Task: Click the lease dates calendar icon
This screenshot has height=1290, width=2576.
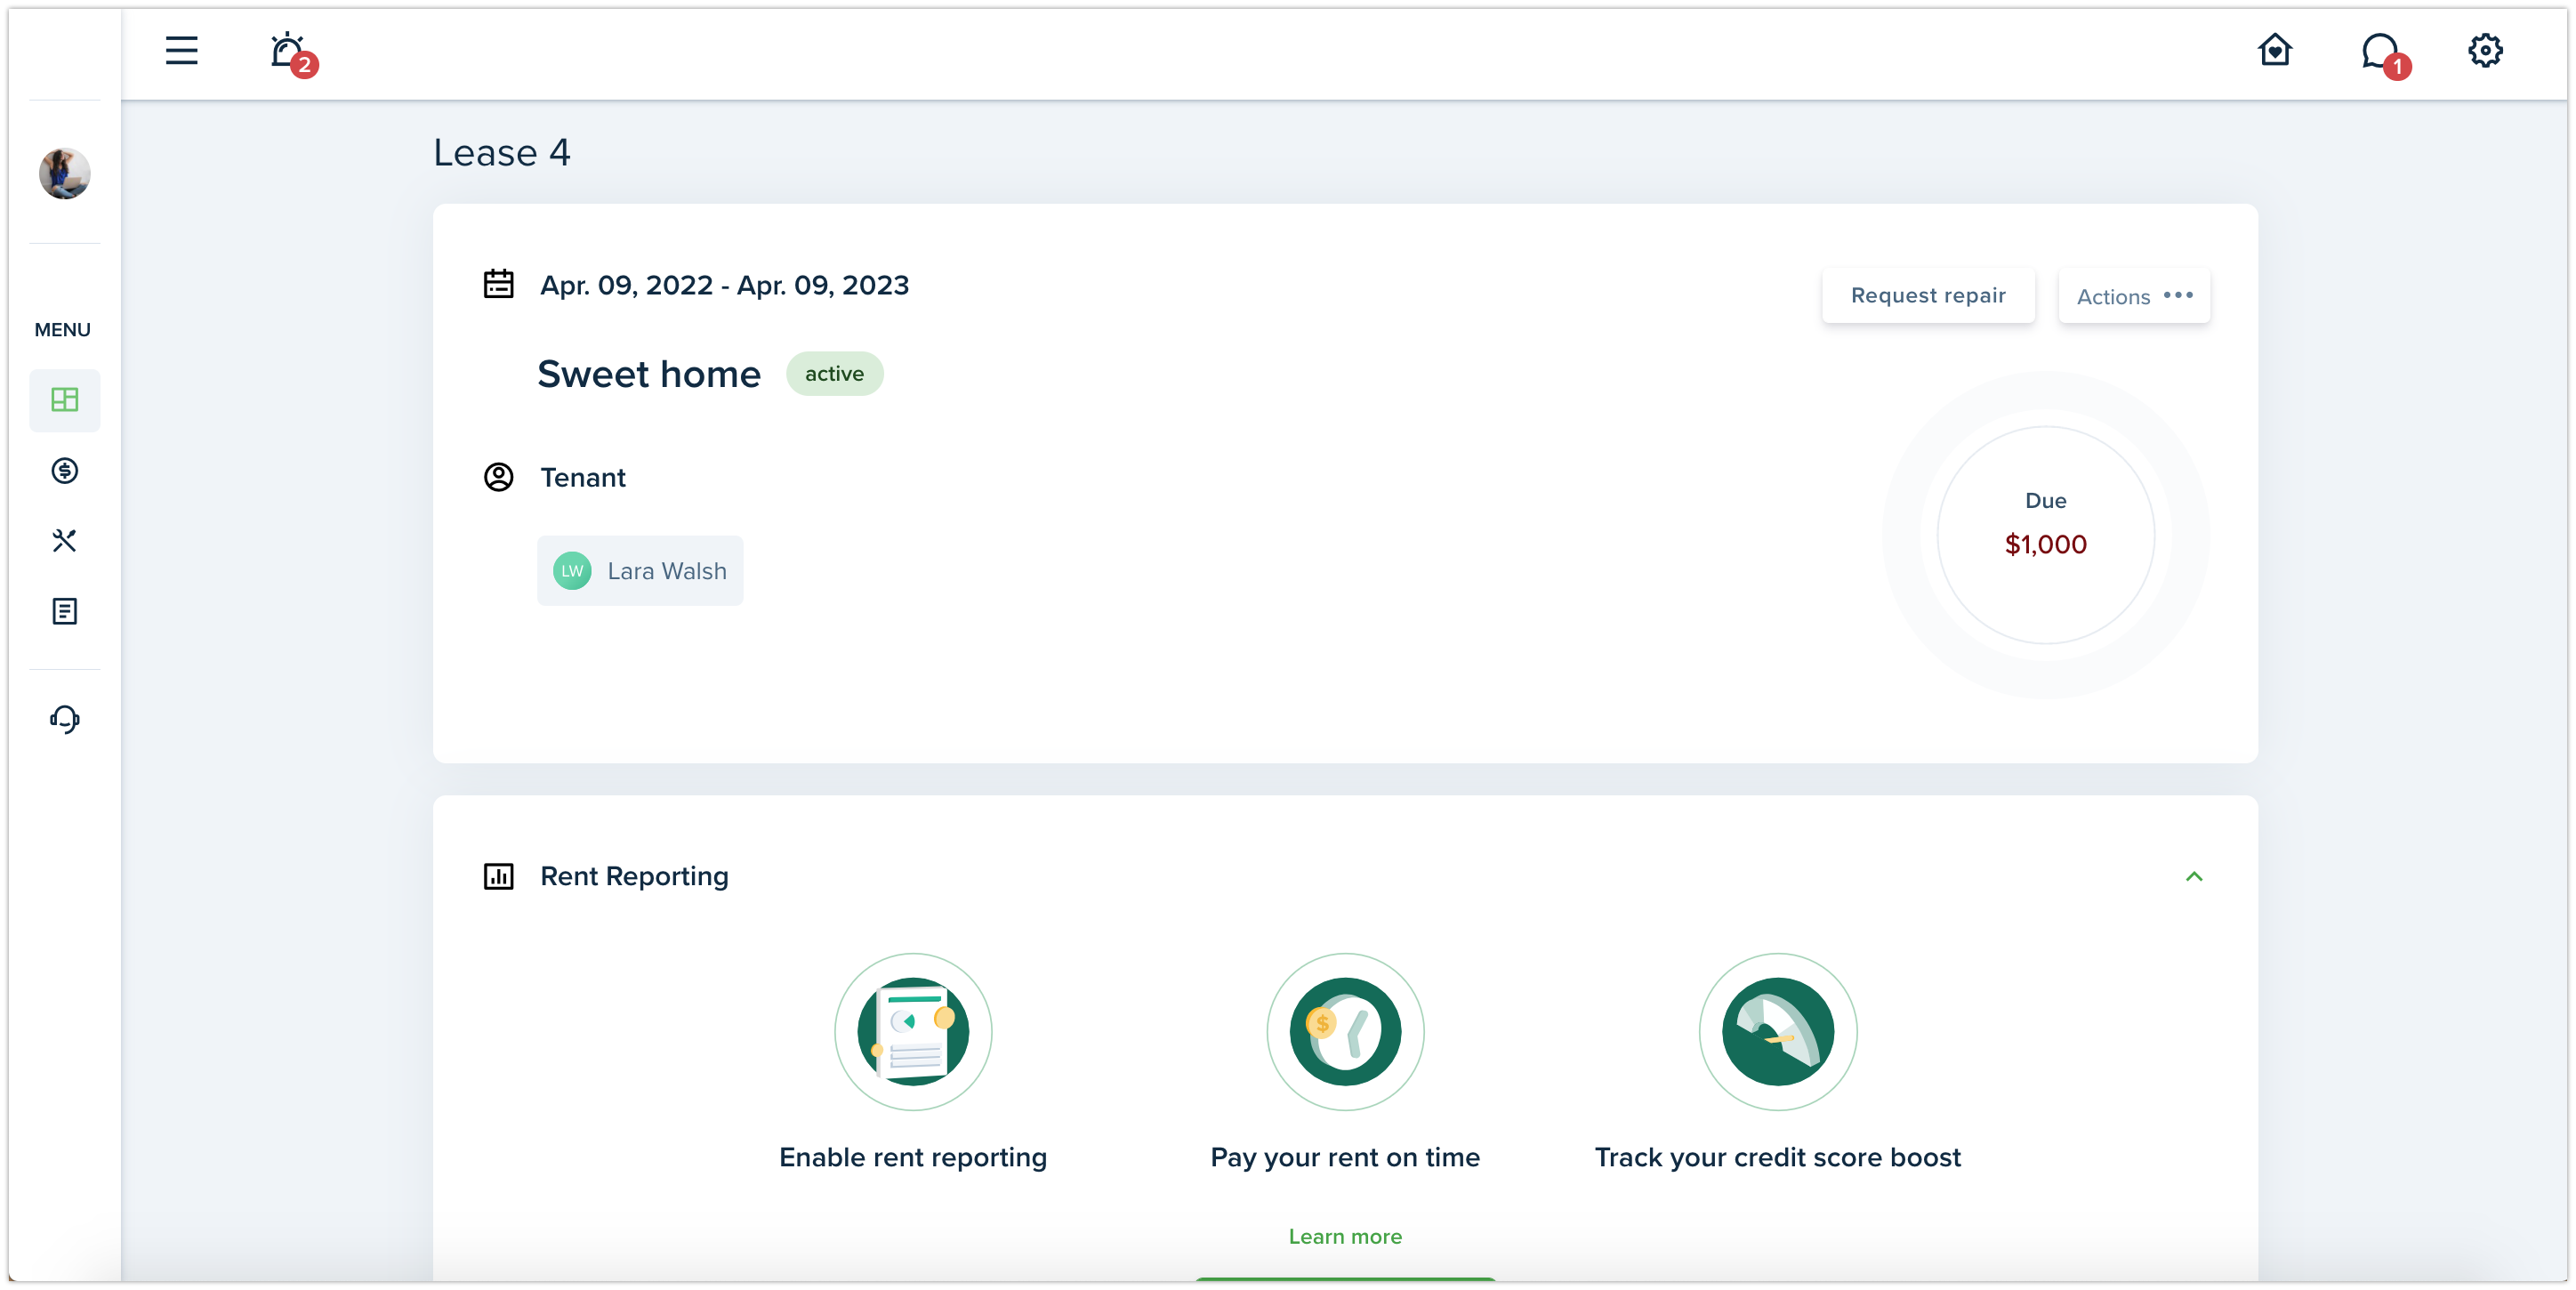Action: coord(498,285)
